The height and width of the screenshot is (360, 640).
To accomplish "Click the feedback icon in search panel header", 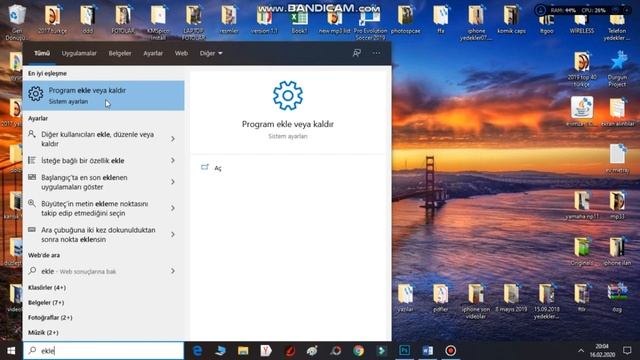I will (356, 53).
